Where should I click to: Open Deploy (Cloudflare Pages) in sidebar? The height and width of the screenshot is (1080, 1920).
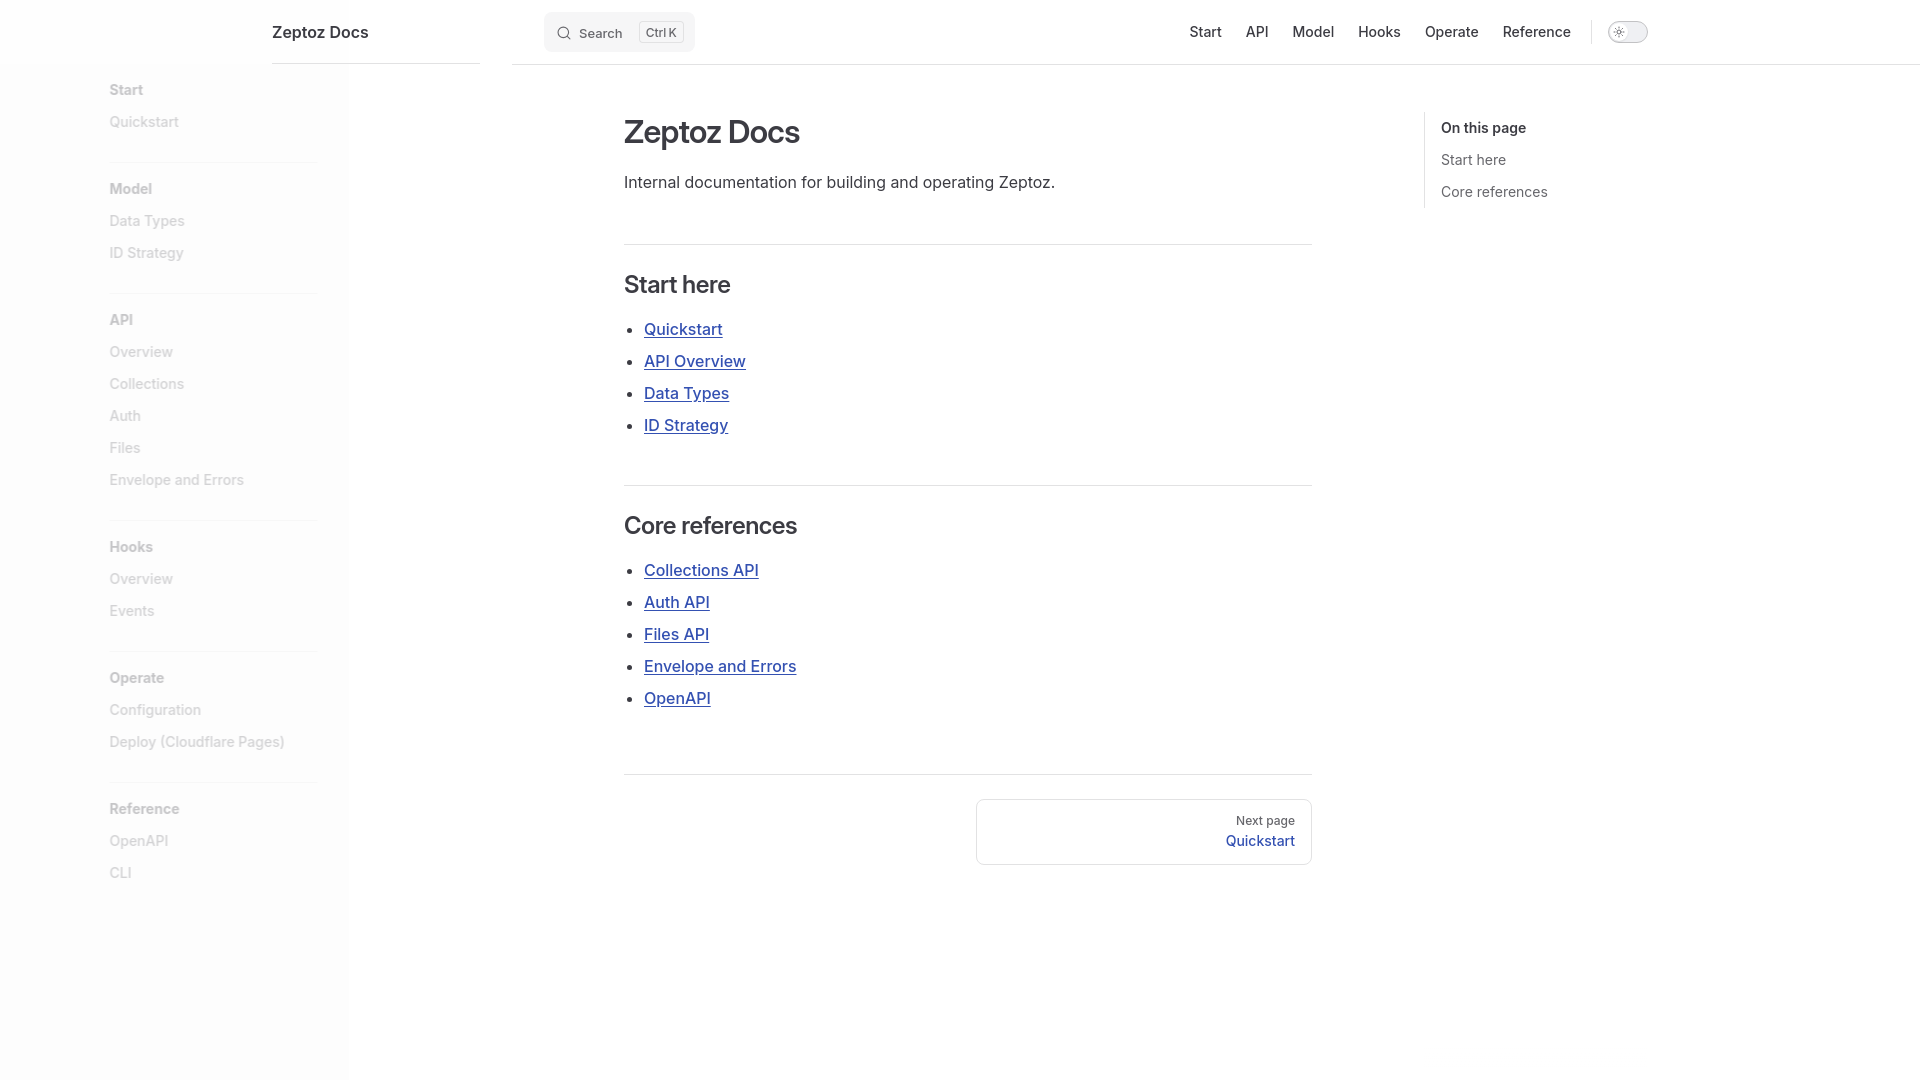[197, 742]
